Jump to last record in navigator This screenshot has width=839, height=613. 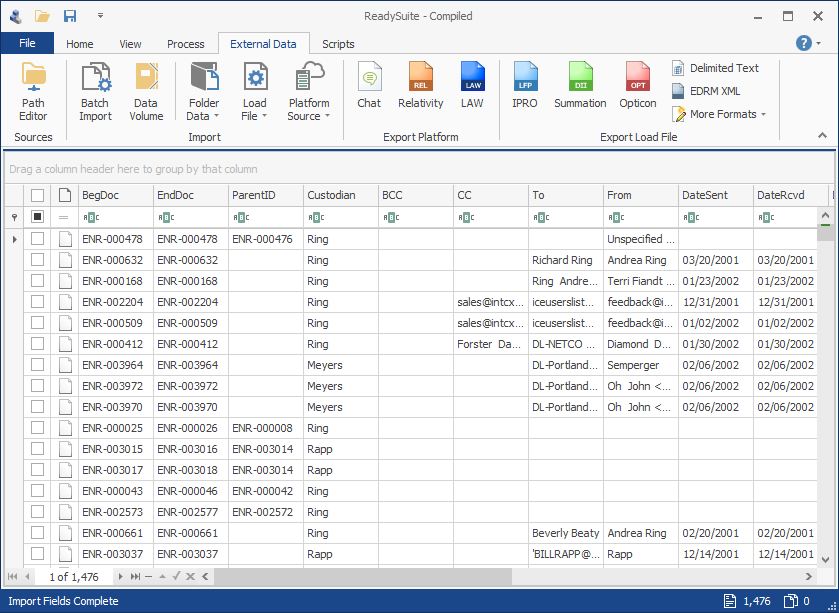[x=135, y=577]
